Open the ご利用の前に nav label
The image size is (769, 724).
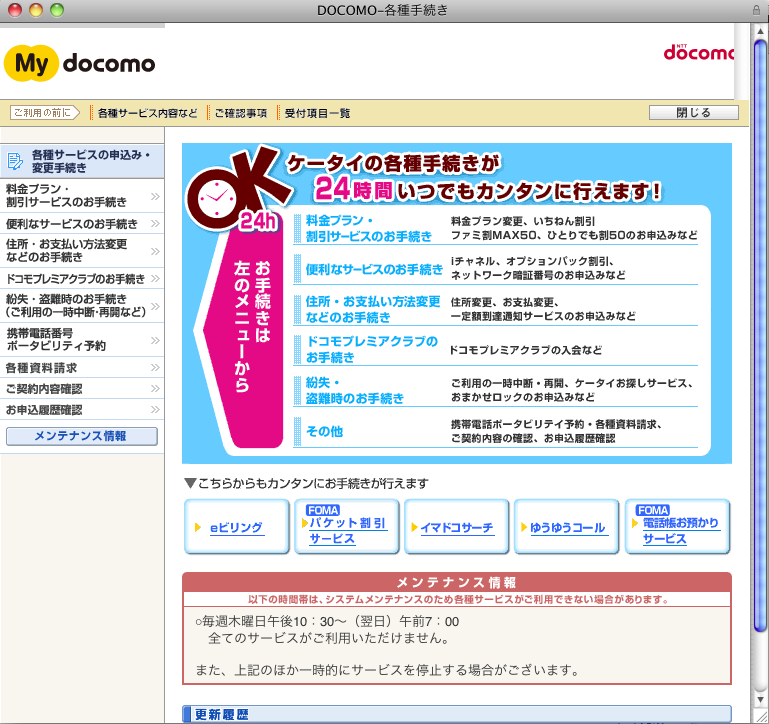(45, 113)
